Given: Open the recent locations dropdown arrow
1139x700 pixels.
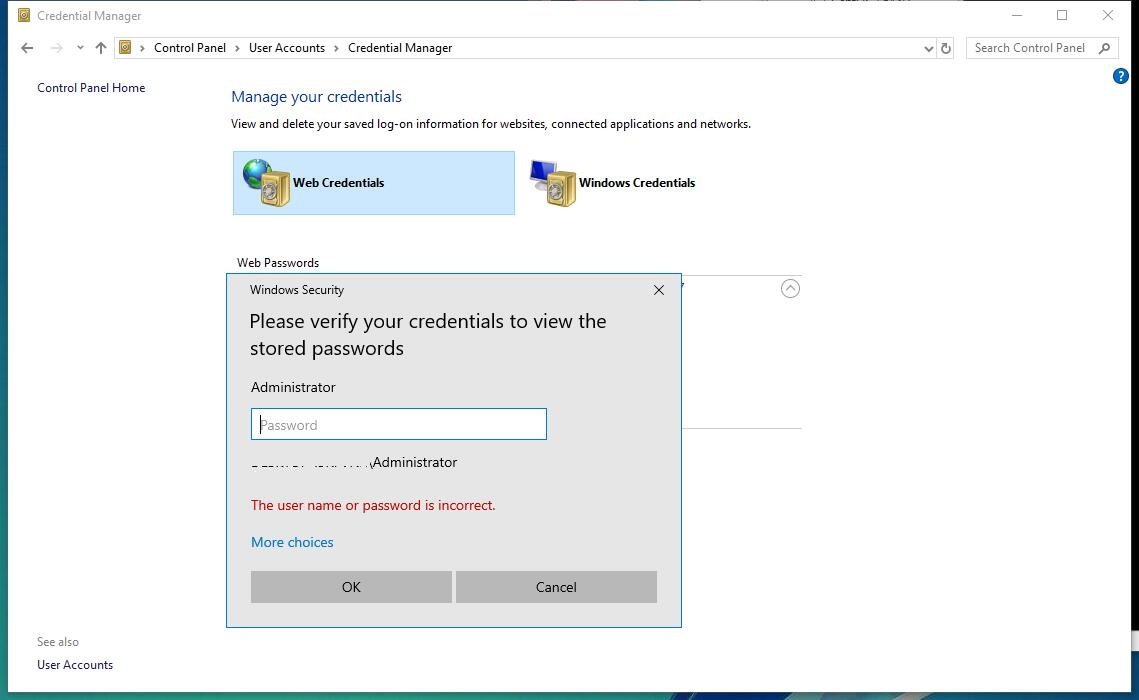Looking at the screenshot, I should [80, 48].
